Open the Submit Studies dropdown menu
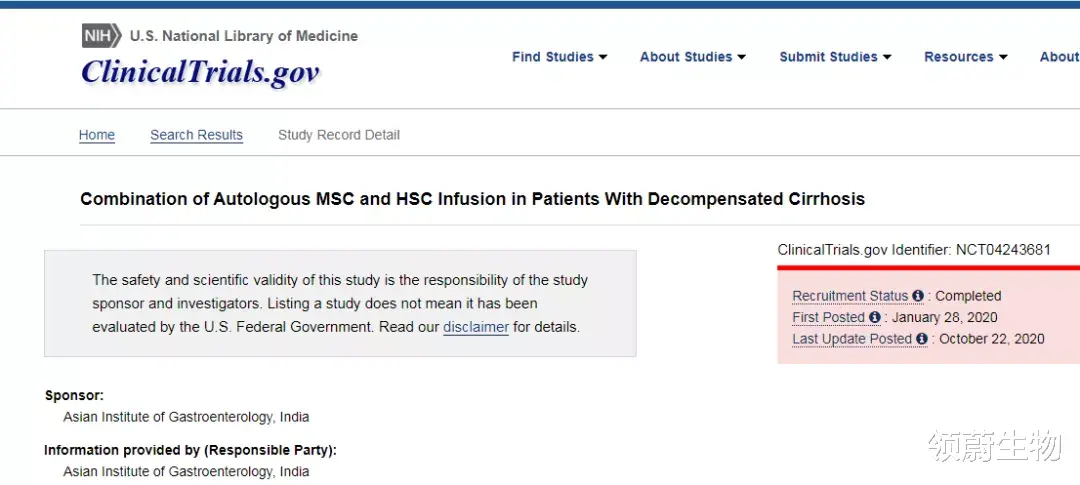Image resolution: width=1080 pixels, height=485 pixels. click(835, 57)
